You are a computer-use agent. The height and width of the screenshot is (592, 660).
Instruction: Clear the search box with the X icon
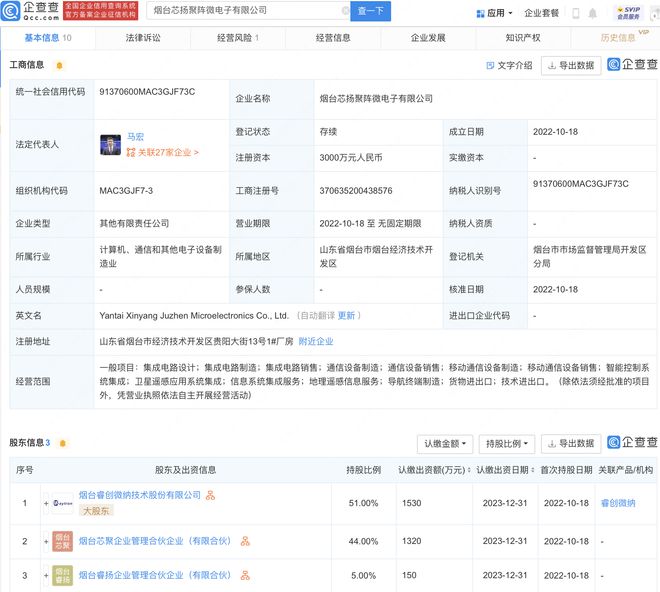pos(346,11)
